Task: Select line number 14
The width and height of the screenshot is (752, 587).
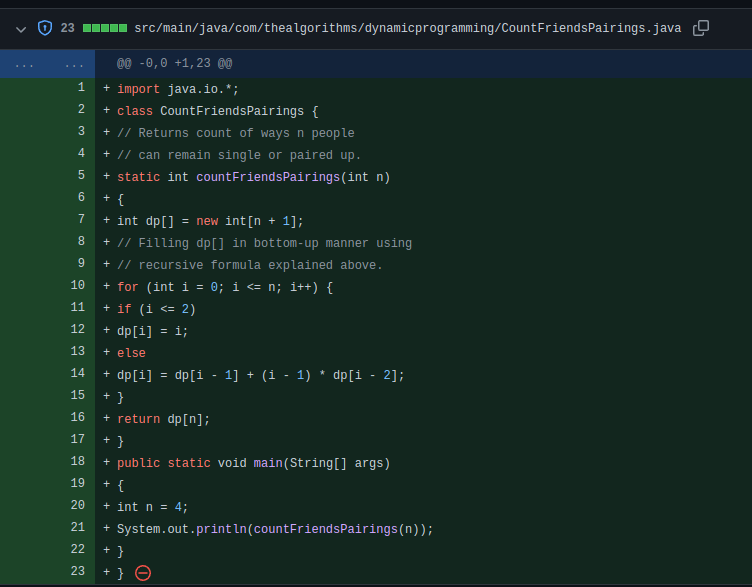Action: (x=78, y=374)
